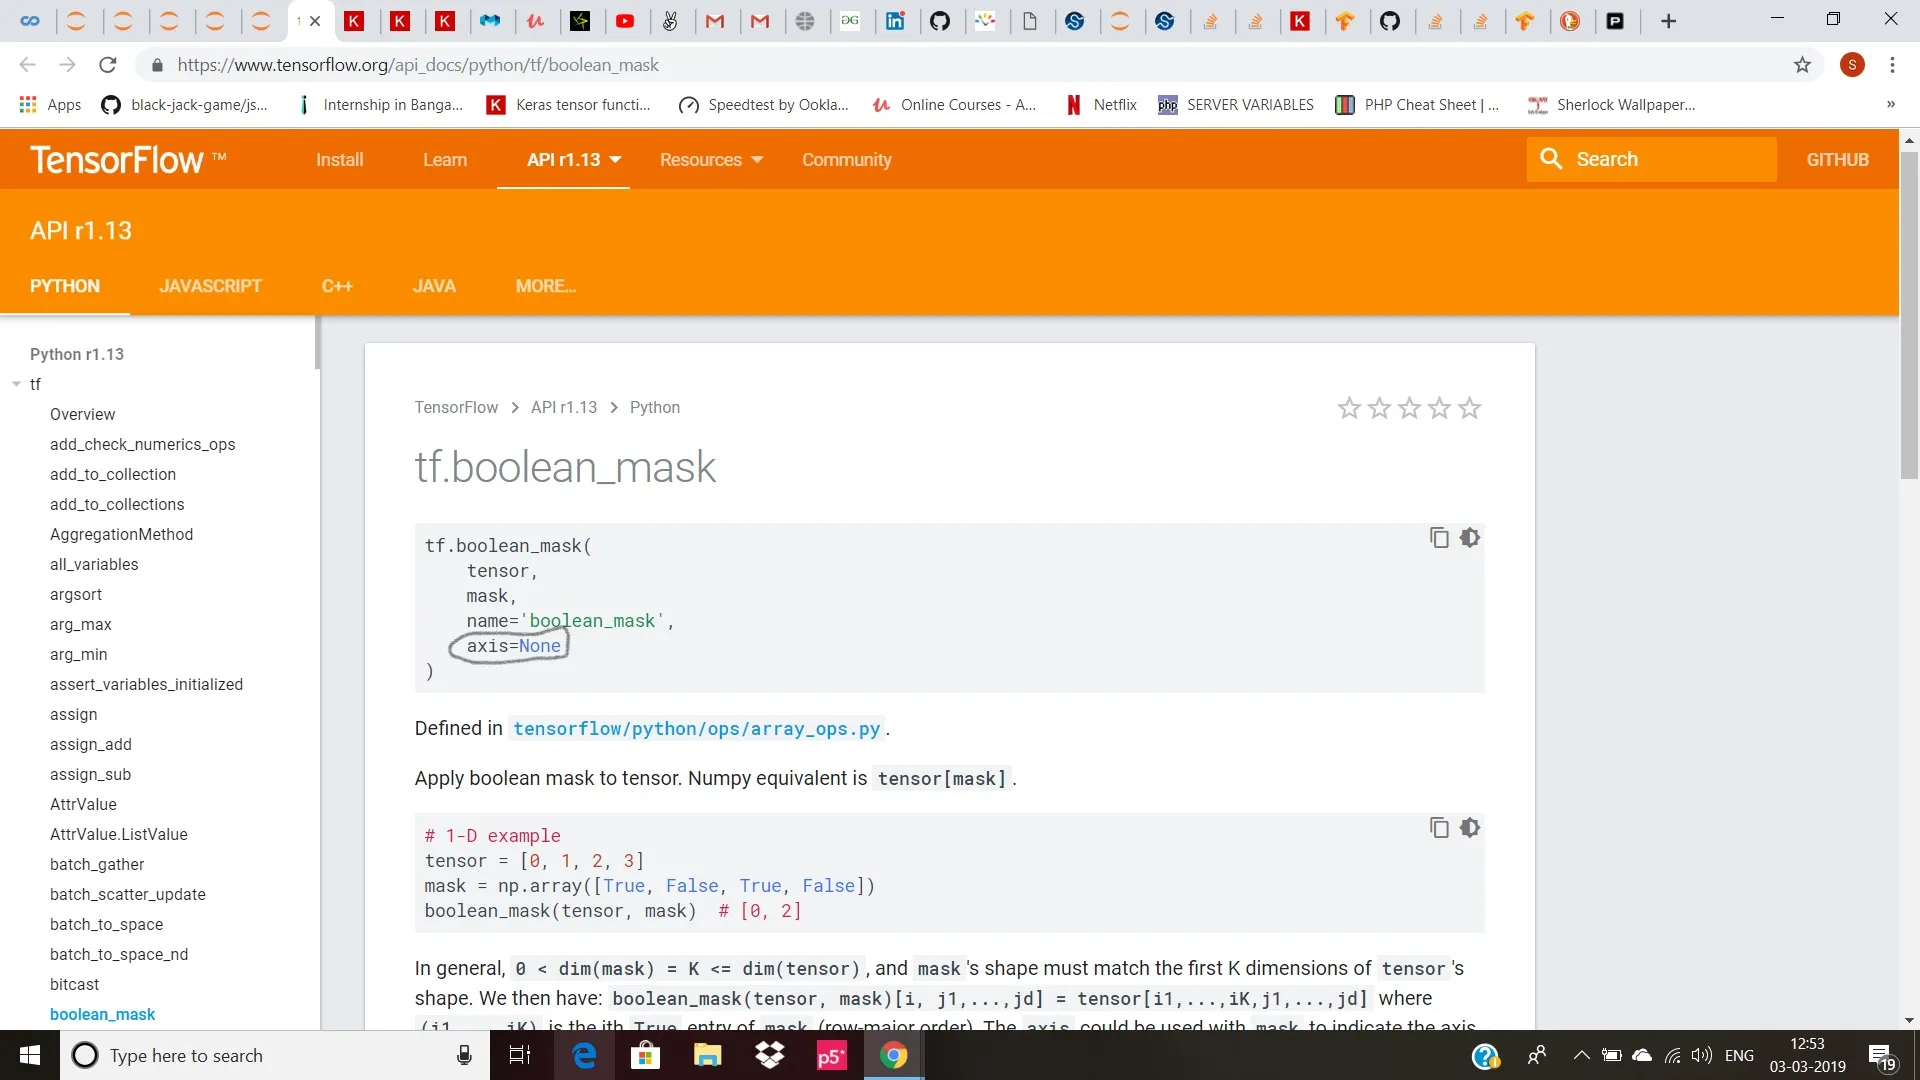1920x1080 pixels.
Task: Copy the tf.boolean_mask signature code
Action: (1439, 538)
